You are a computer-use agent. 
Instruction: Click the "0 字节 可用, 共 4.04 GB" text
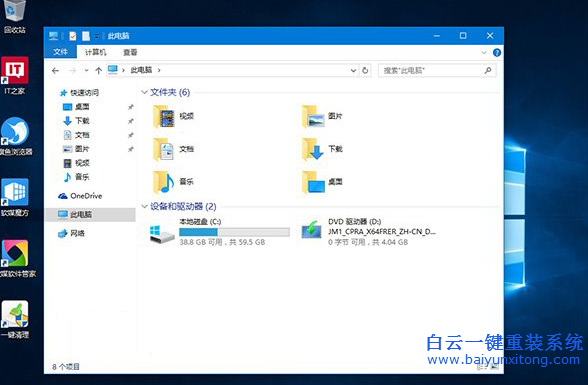(x=368, y=242)
